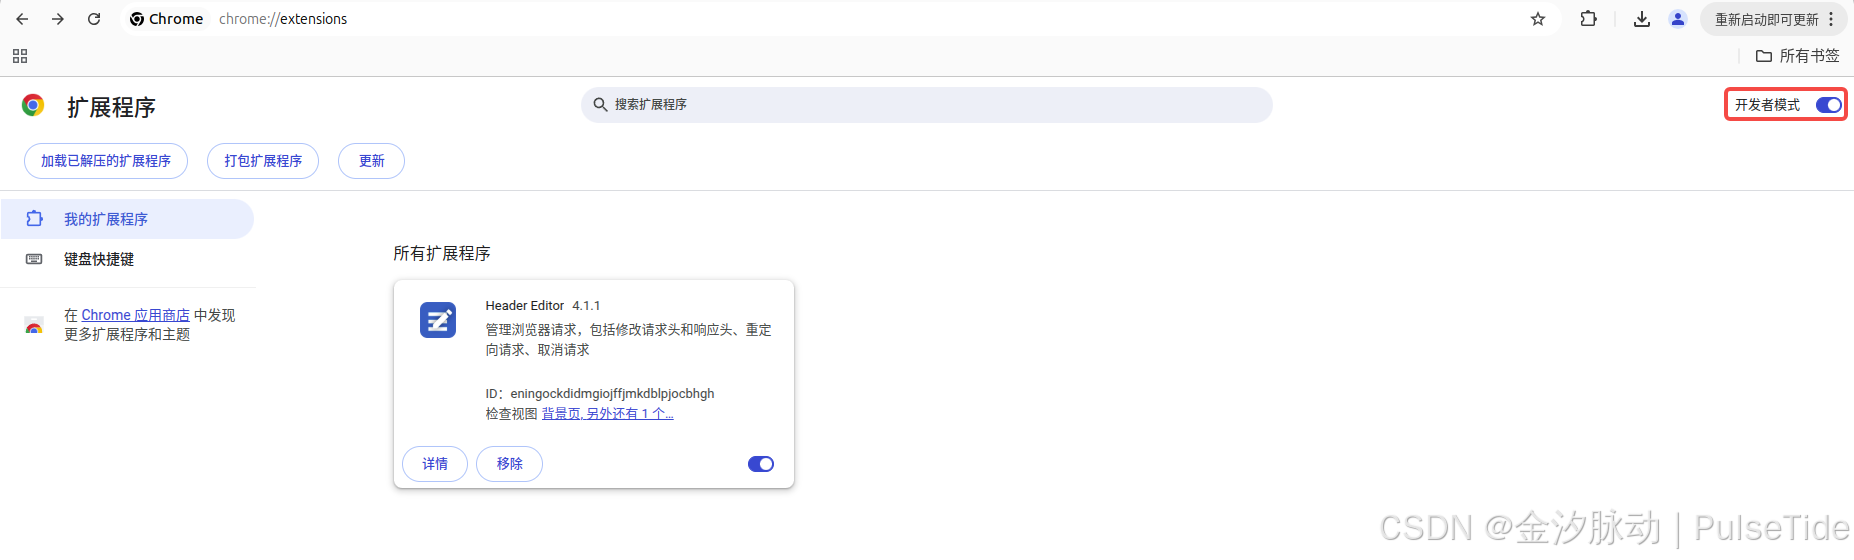Disable the Header Editor extension toggle
This screenshot has width=1854, height=560.
[761, 464]
